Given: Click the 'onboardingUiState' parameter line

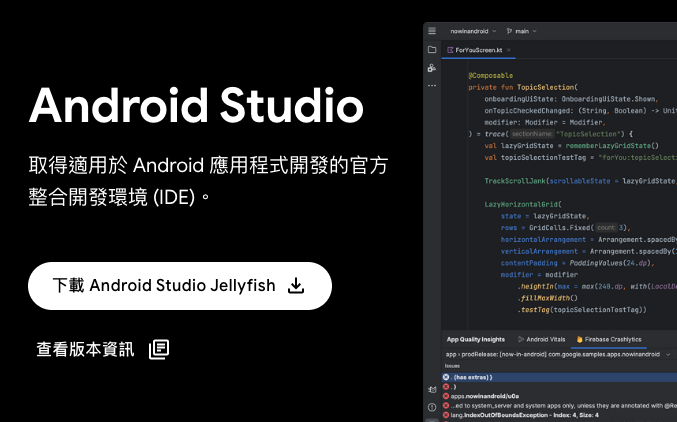Looking at the screenshot, I should point(571,99).
